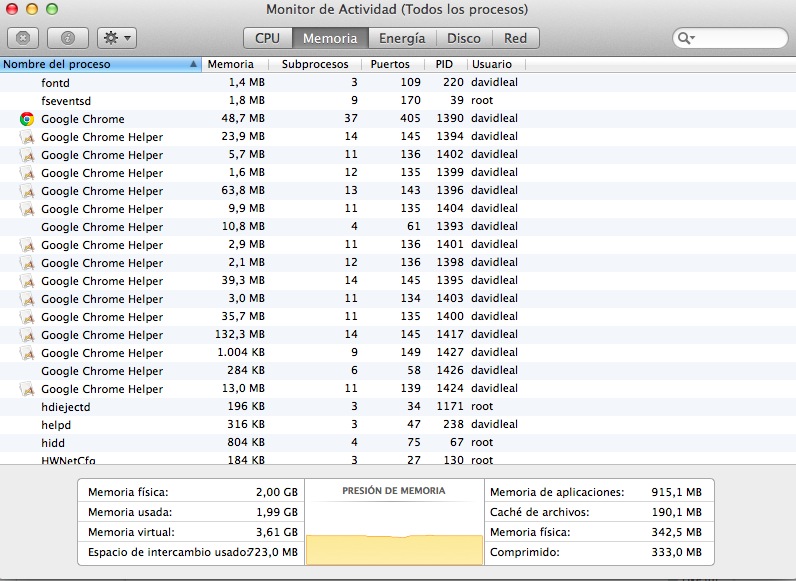
Task: Click the Caché de archivos label
Action: coord(540,512)
